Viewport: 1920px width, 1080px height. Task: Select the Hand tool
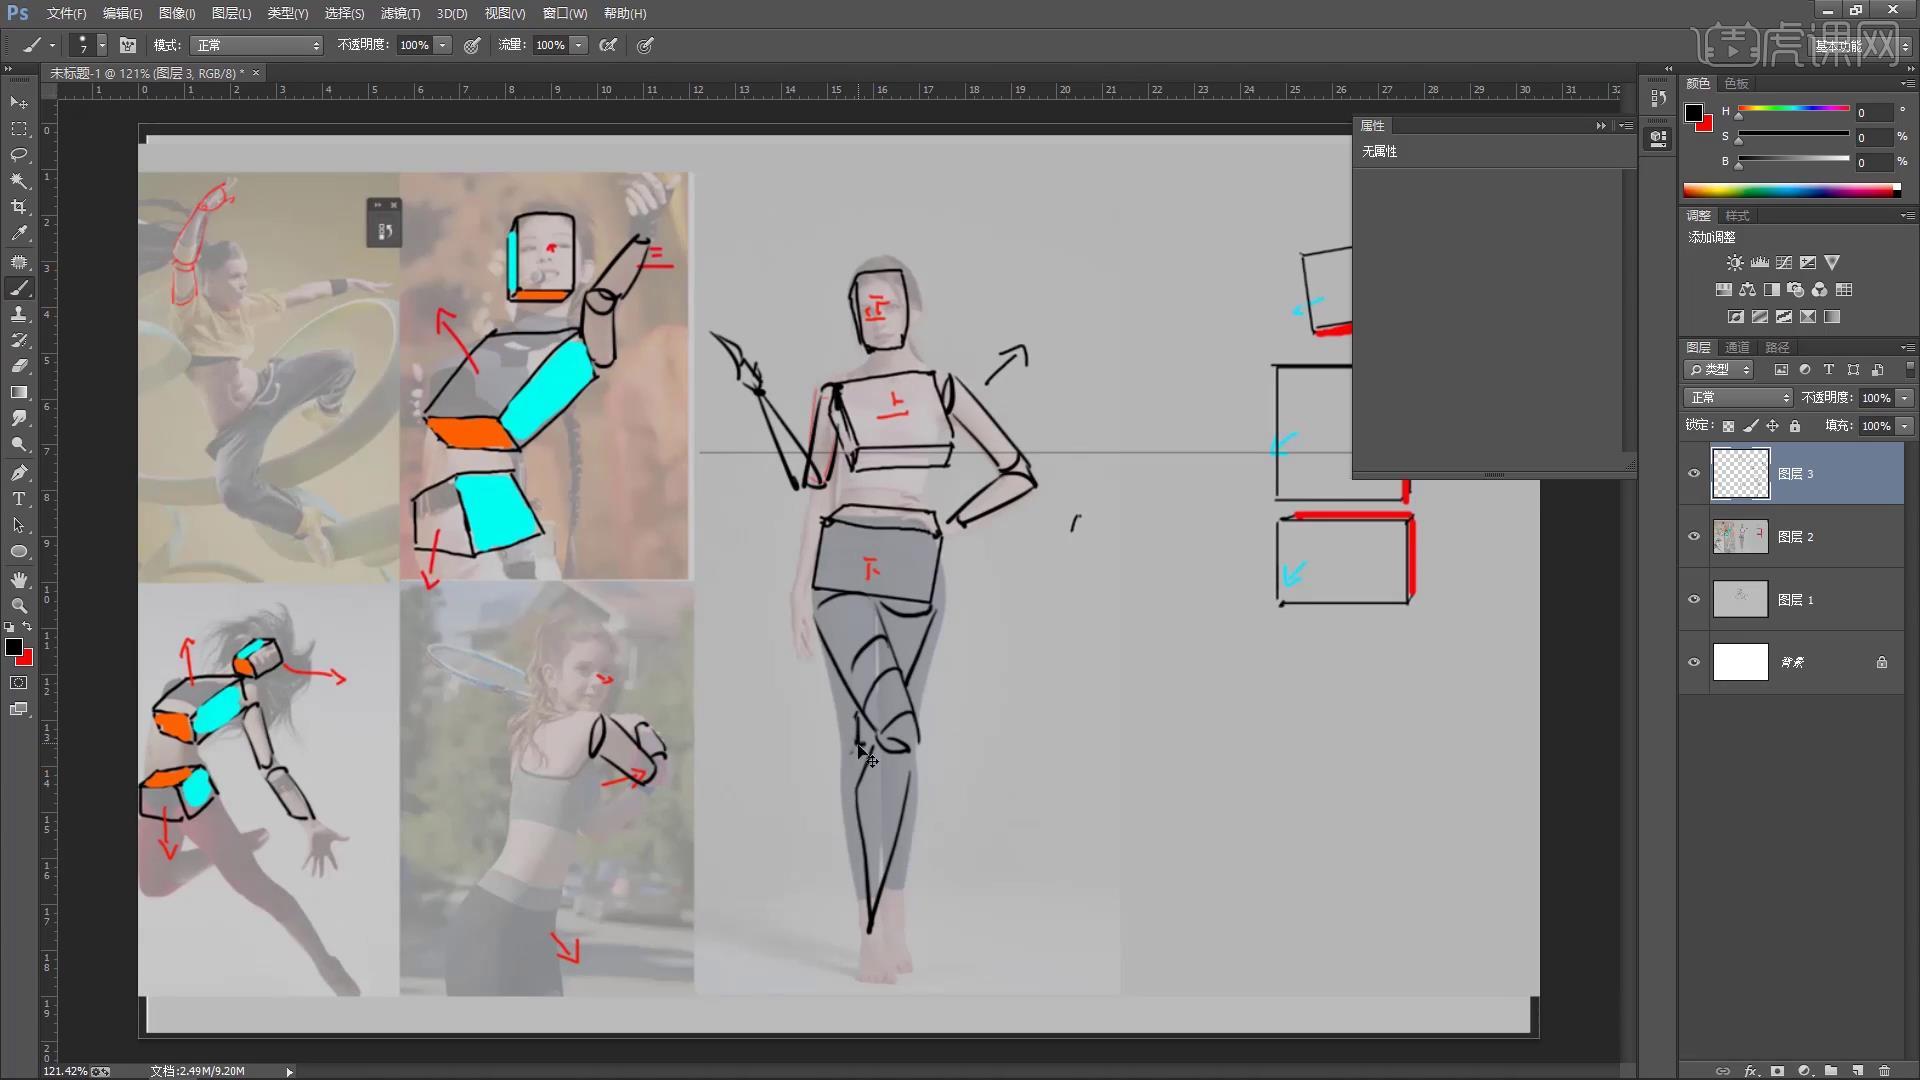[19, 580]
